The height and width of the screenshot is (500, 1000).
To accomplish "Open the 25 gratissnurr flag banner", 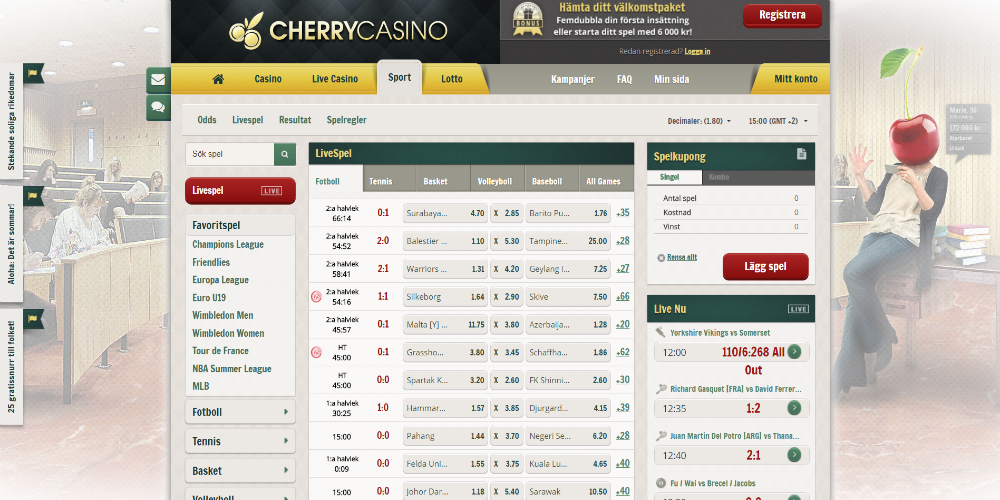I will [x=34, y=319].
